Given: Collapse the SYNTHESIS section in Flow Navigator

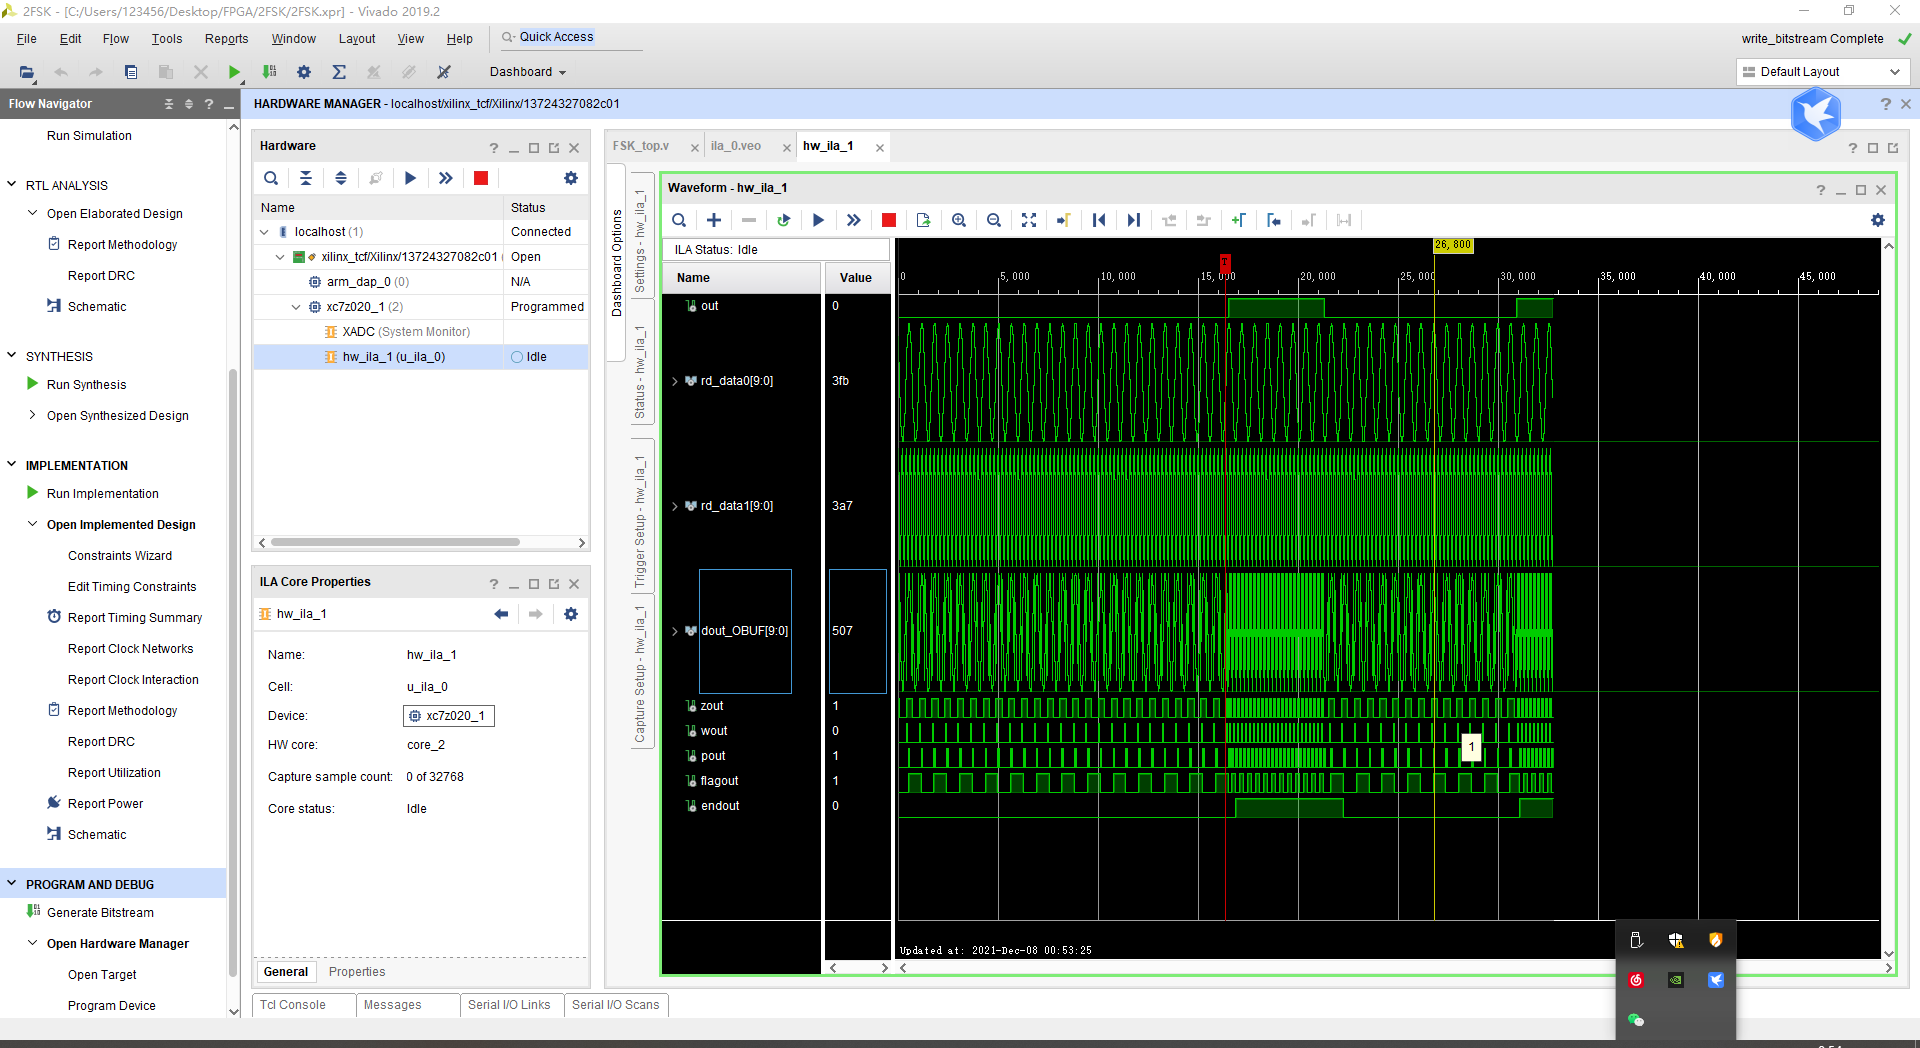Looking at the screenshot, I should pyautogui.click(x=12, y=356).
